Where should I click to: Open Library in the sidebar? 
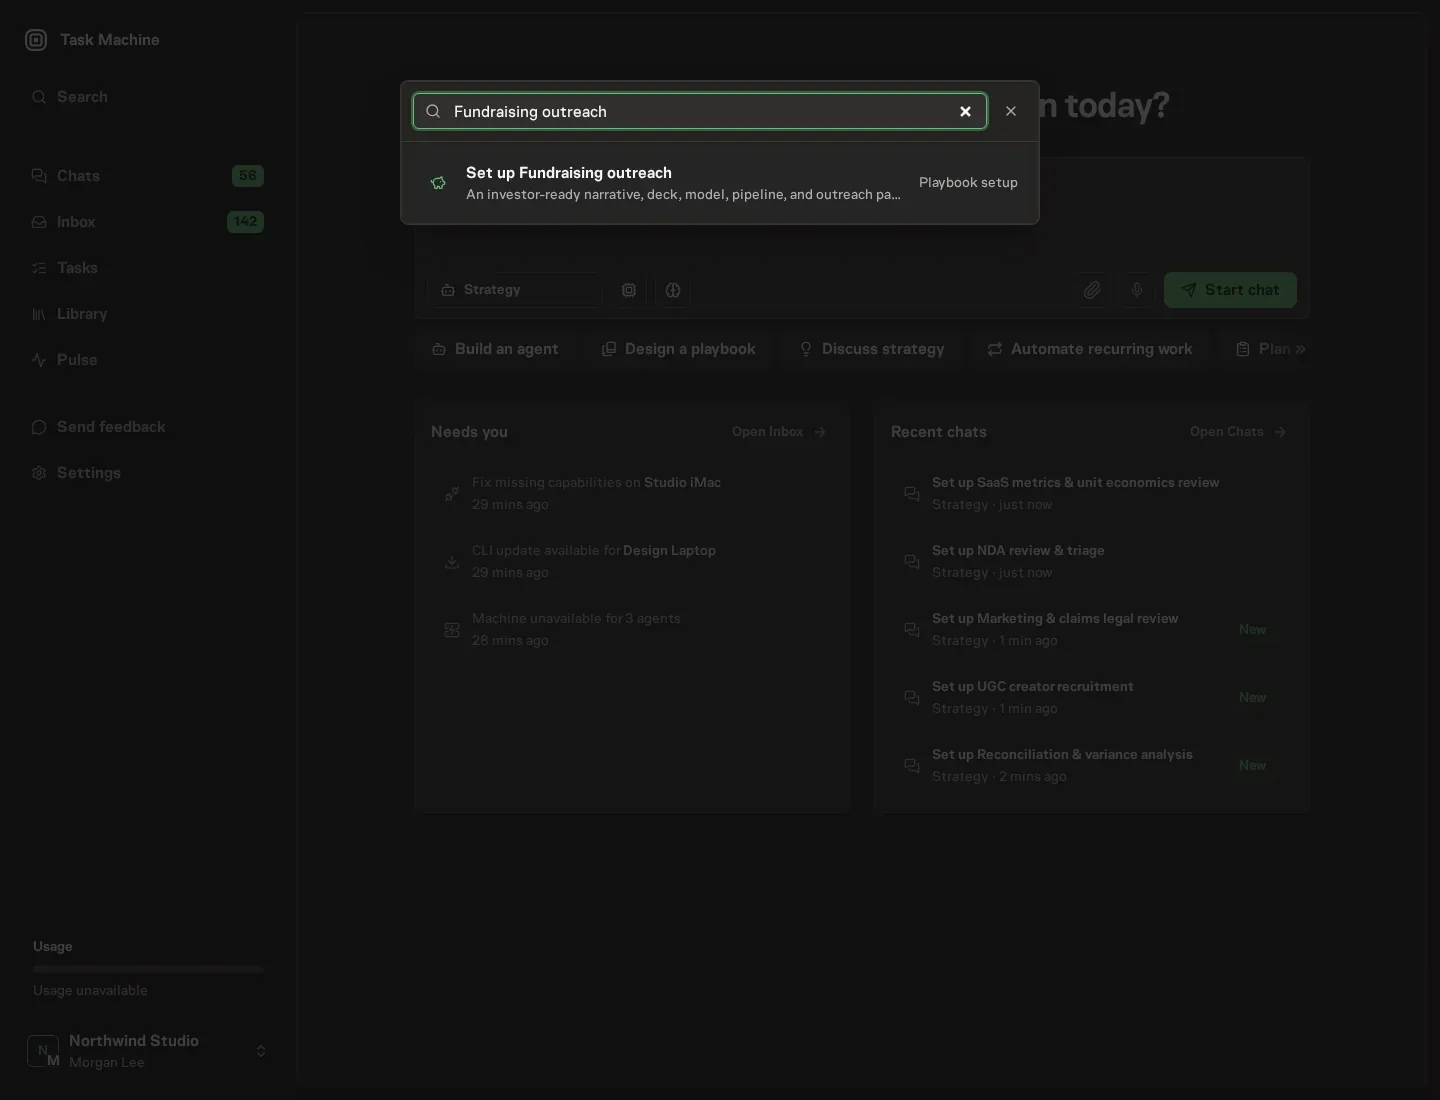148,314
